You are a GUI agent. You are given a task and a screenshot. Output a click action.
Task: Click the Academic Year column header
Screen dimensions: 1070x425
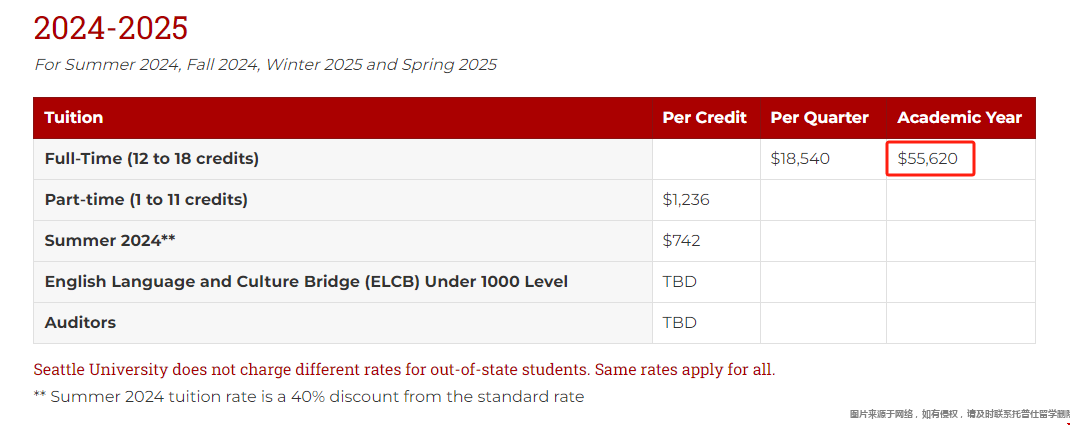[959, 117]
